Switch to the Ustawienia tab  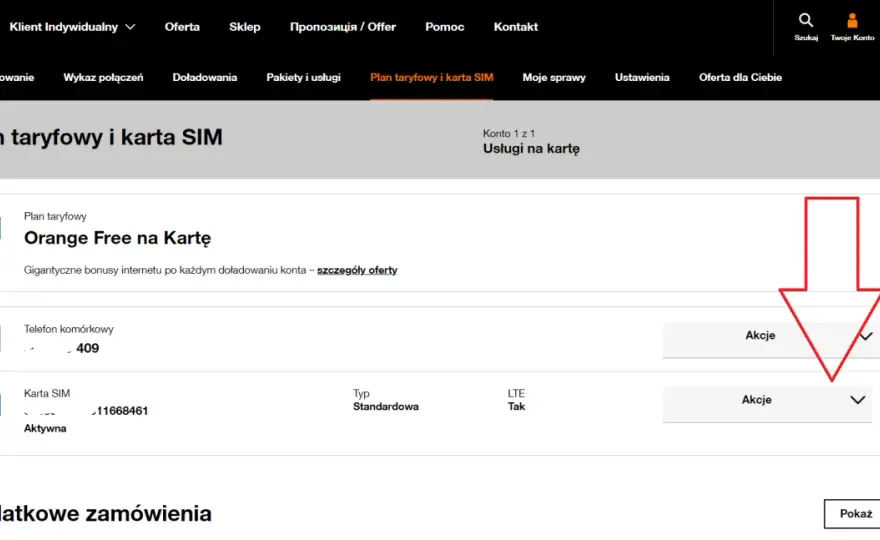point(642,77)
